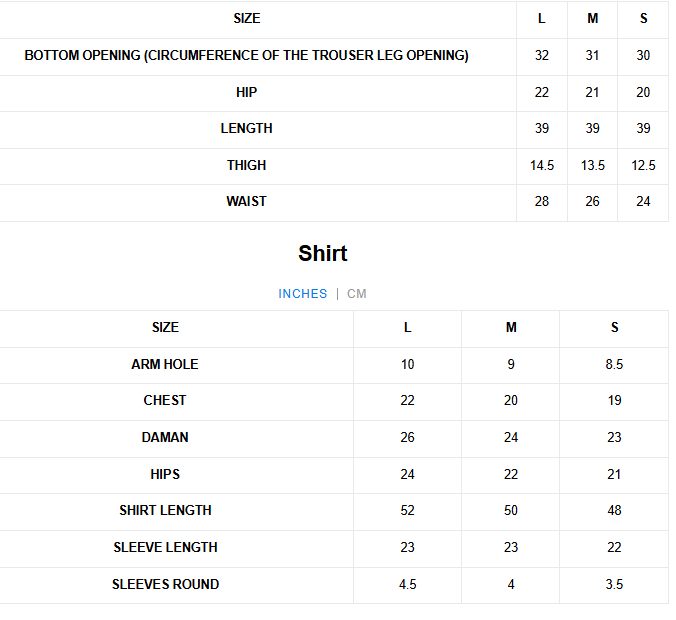Click THIGH value 14.5 for size L
This screenshot has height=620, width=676.
pyautogui.click(x=542, y=166)
